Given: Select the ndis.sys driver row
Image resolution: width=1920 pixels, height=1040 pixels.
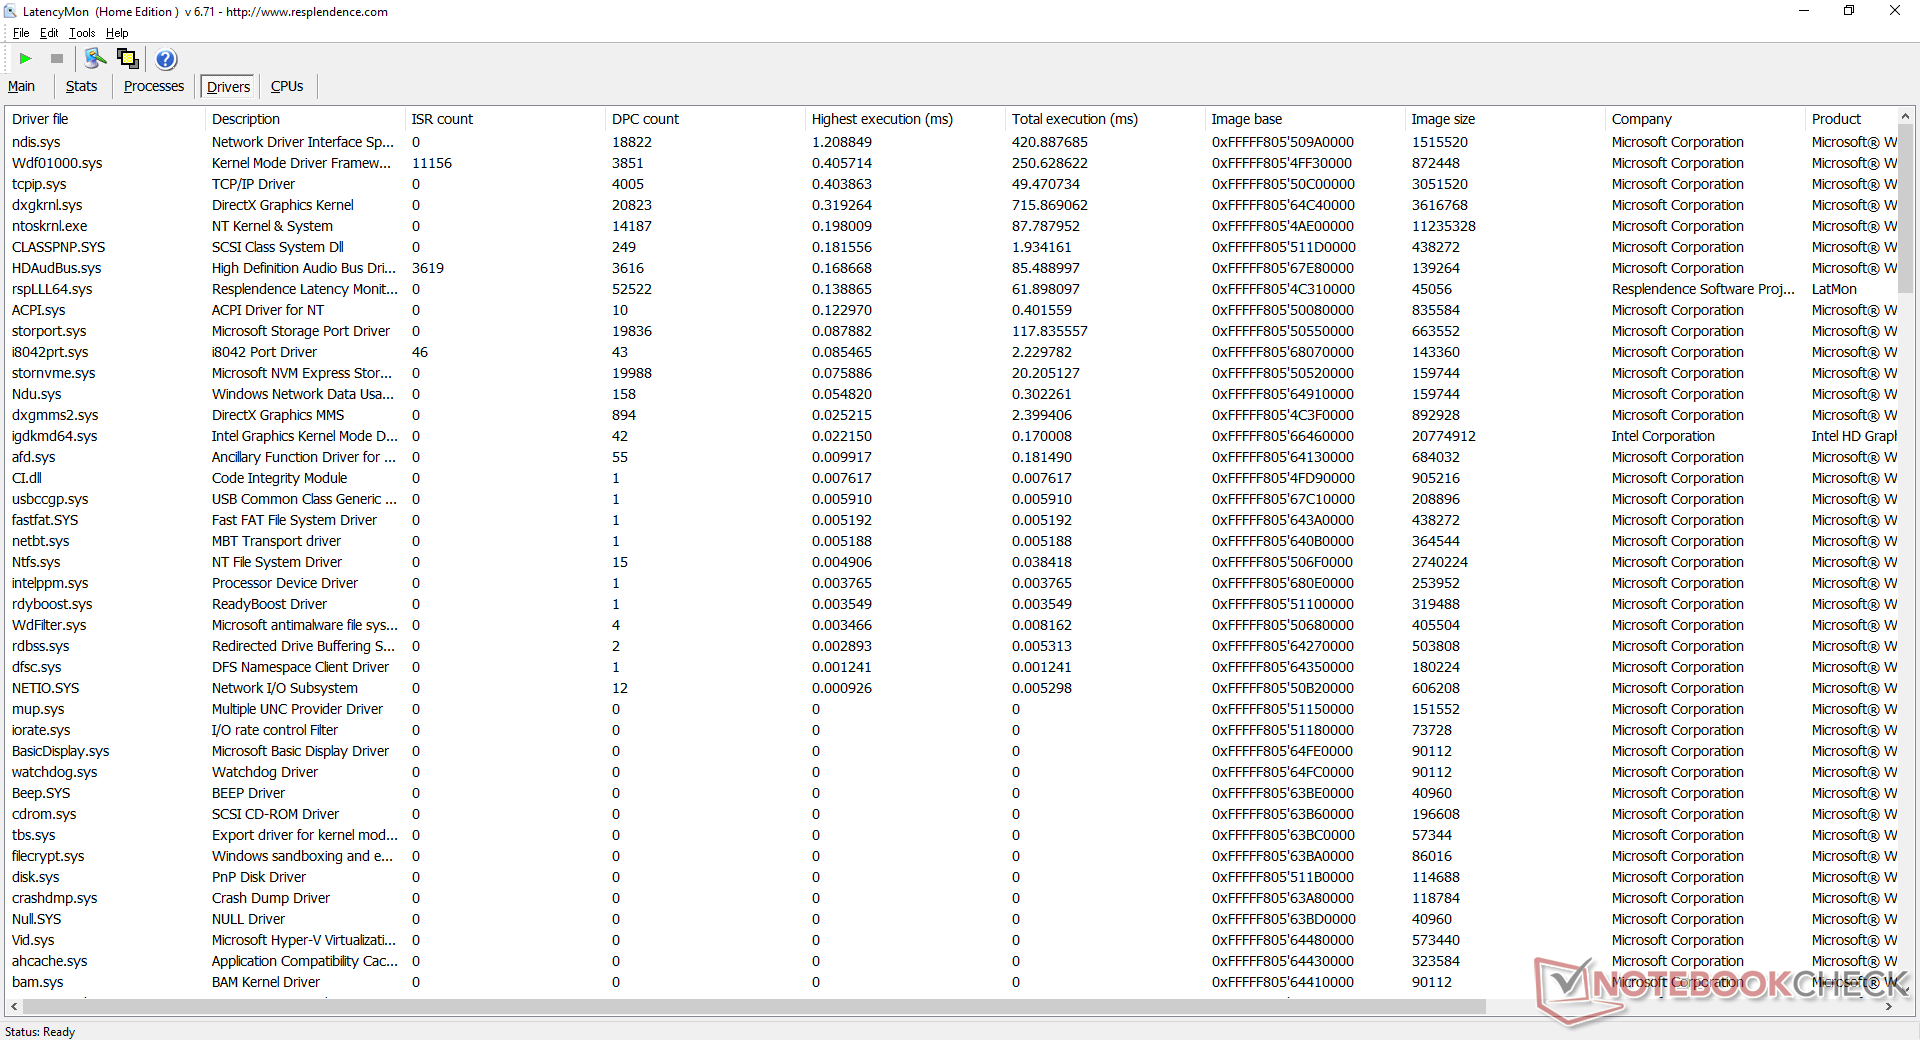Looking at the screenshot, I should [x=951, y=142].
